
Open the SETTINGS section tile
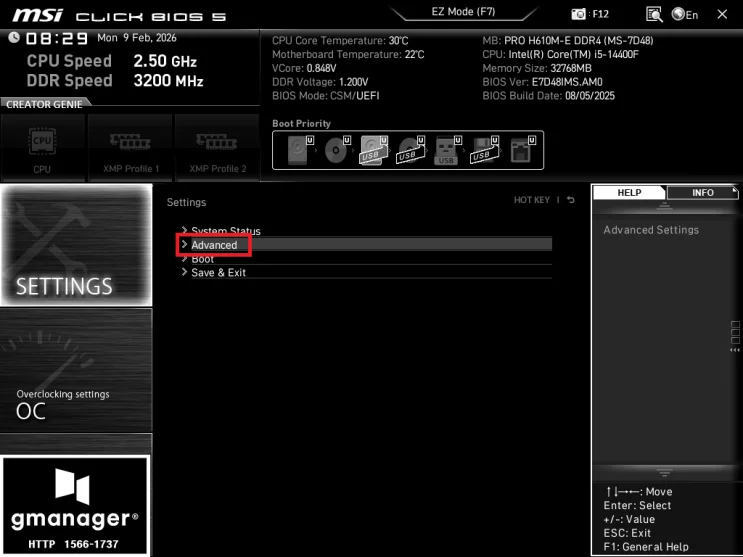coord(76,245)
